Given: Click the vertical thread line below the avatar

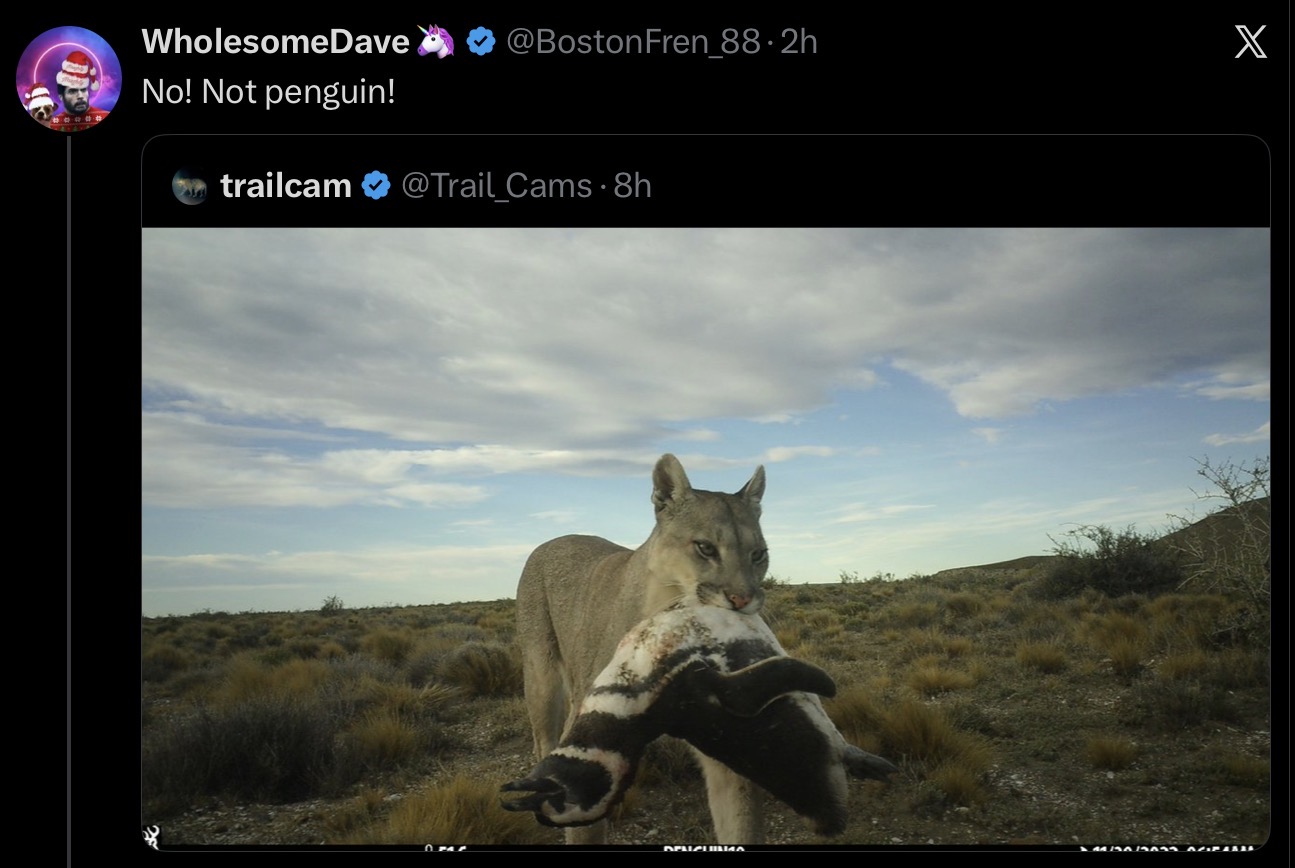Looking at the screenshot, I should [69, 500].
